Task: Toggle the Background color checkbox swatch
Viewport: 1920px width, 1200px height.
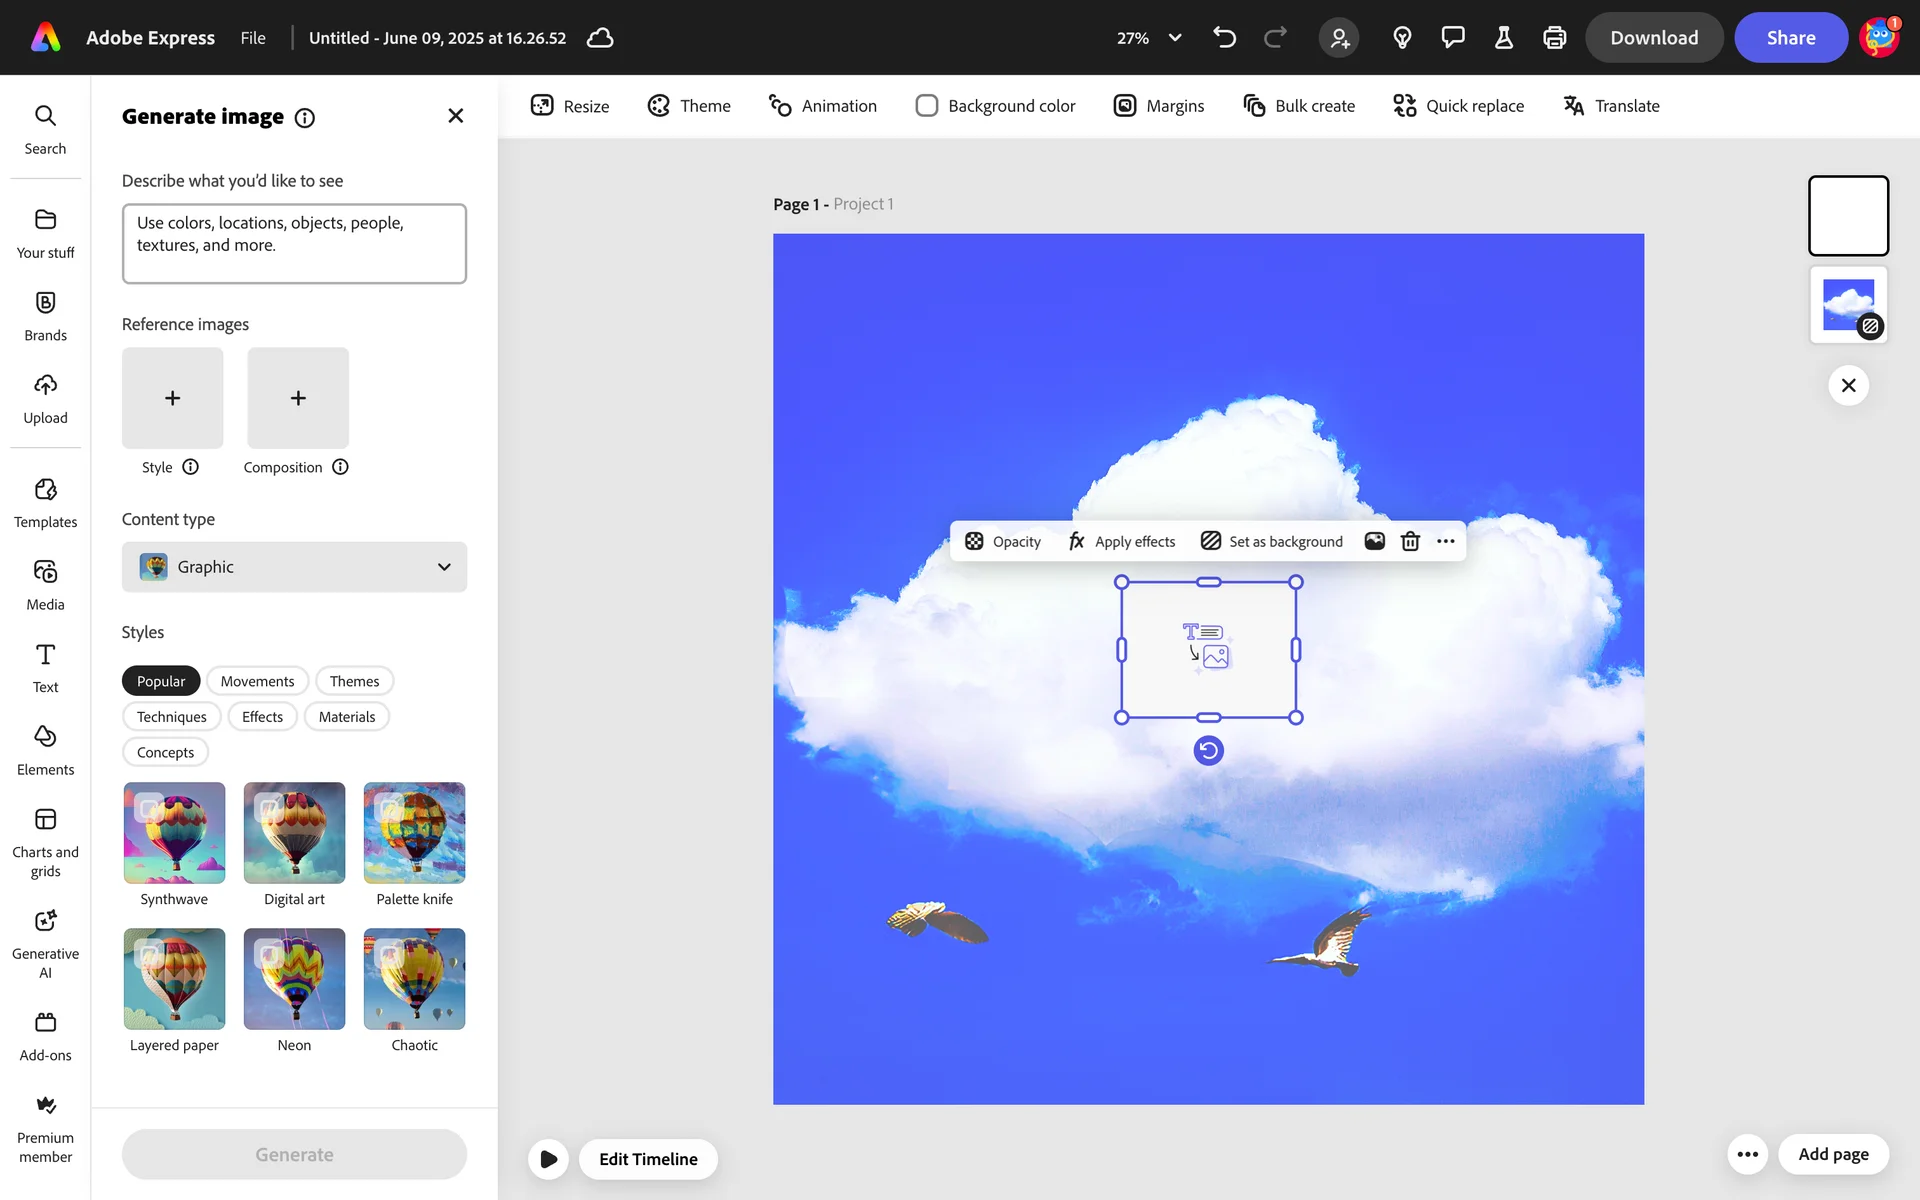Action: (x=927, y=106)
